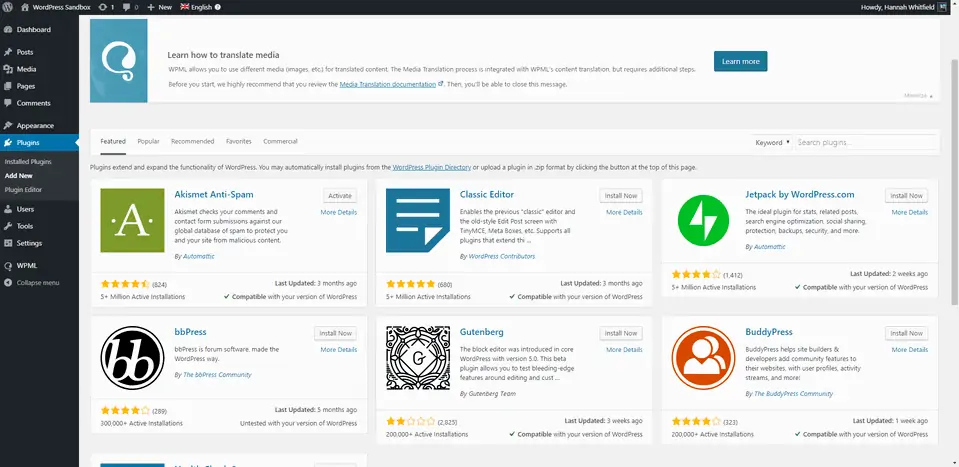Click the WPML icon in sidebar
959x467 pixels.
8,266
